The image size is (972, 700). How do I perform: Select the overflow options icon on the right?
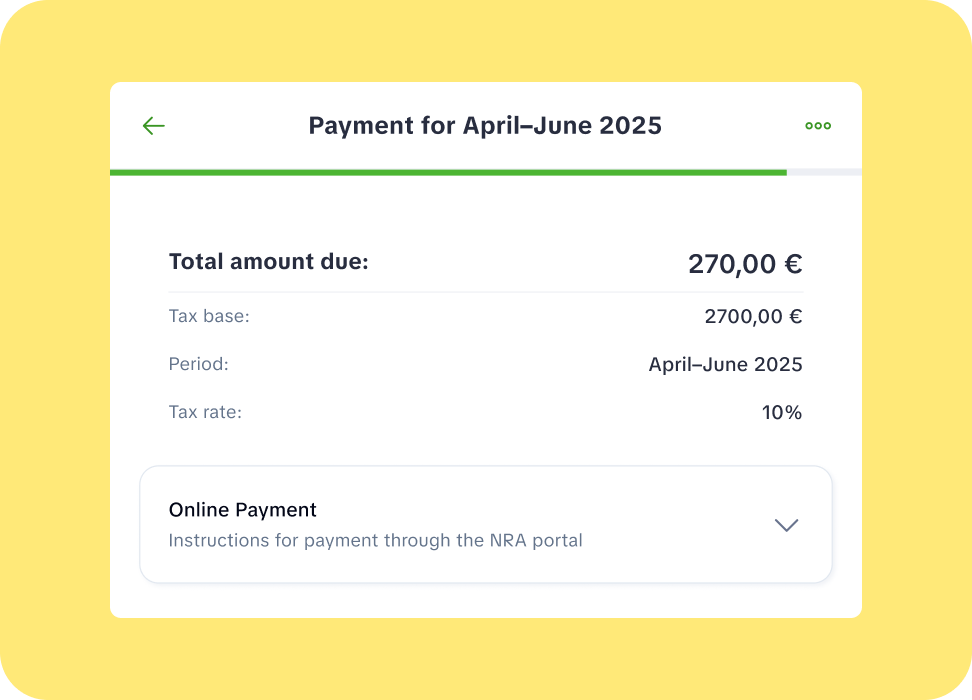pyautogui.click(x=818, y=126)
